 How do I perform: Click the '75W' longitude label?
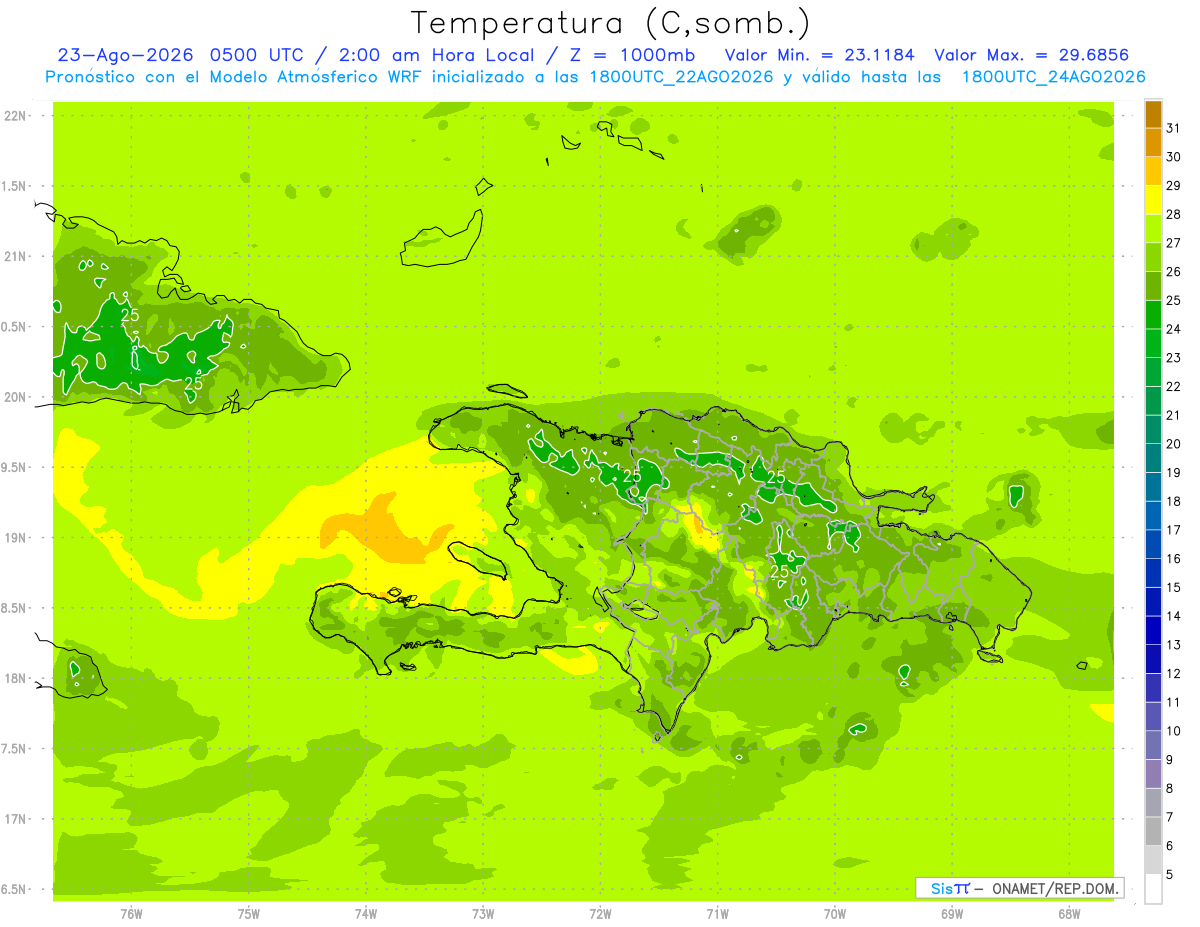(x=249, y=914)
